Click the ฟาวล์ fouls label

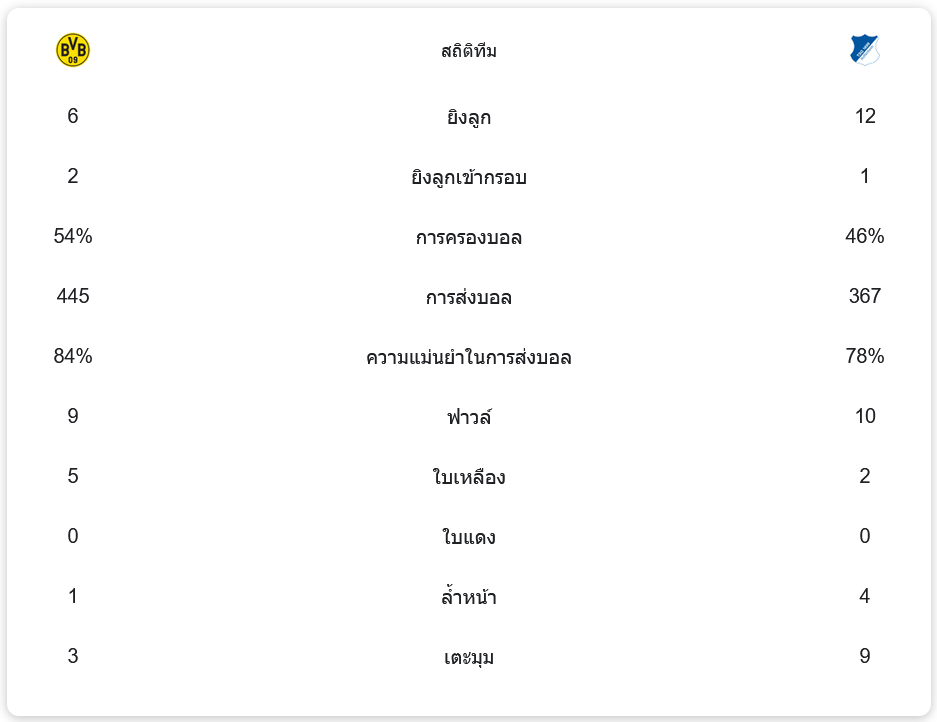pos(468,417)
